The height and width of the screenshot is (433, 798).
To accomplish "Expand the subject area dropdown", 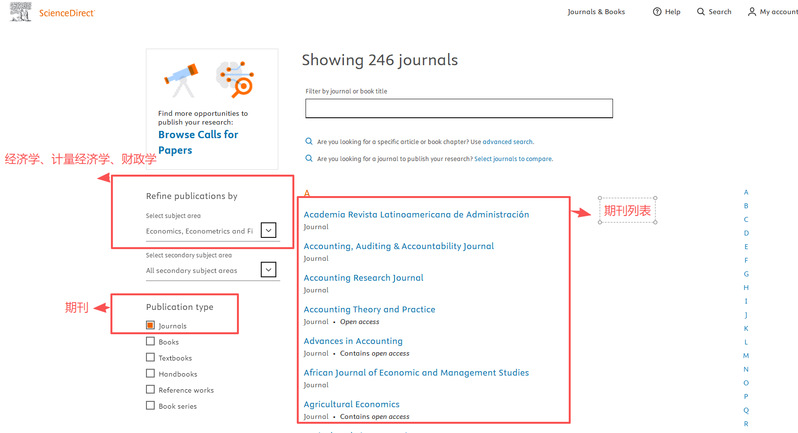I will coord(268,230).
